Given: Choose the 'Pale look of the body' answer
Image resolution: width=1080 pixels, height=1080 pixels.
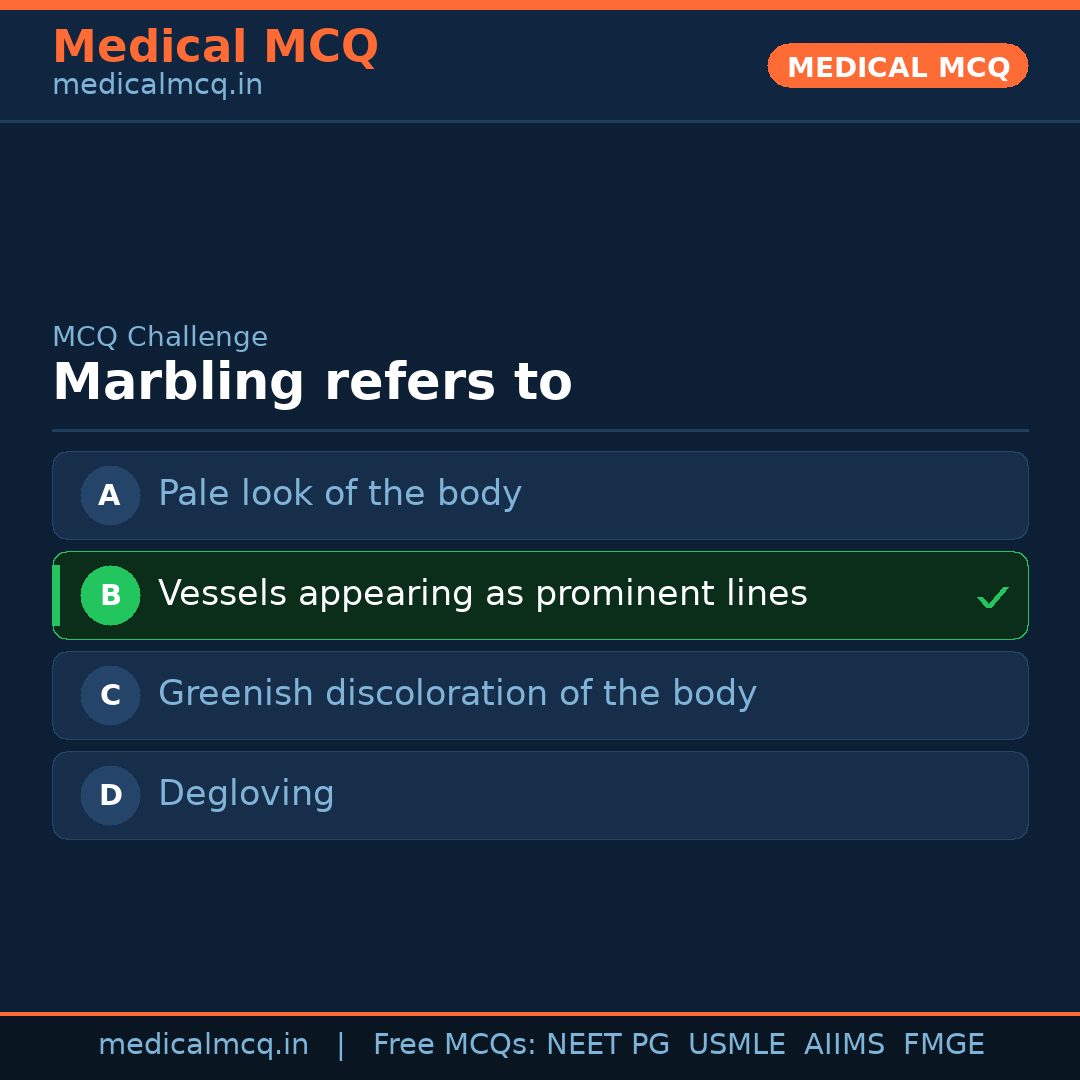Looking at the screenshot, I should click(340, 494).
